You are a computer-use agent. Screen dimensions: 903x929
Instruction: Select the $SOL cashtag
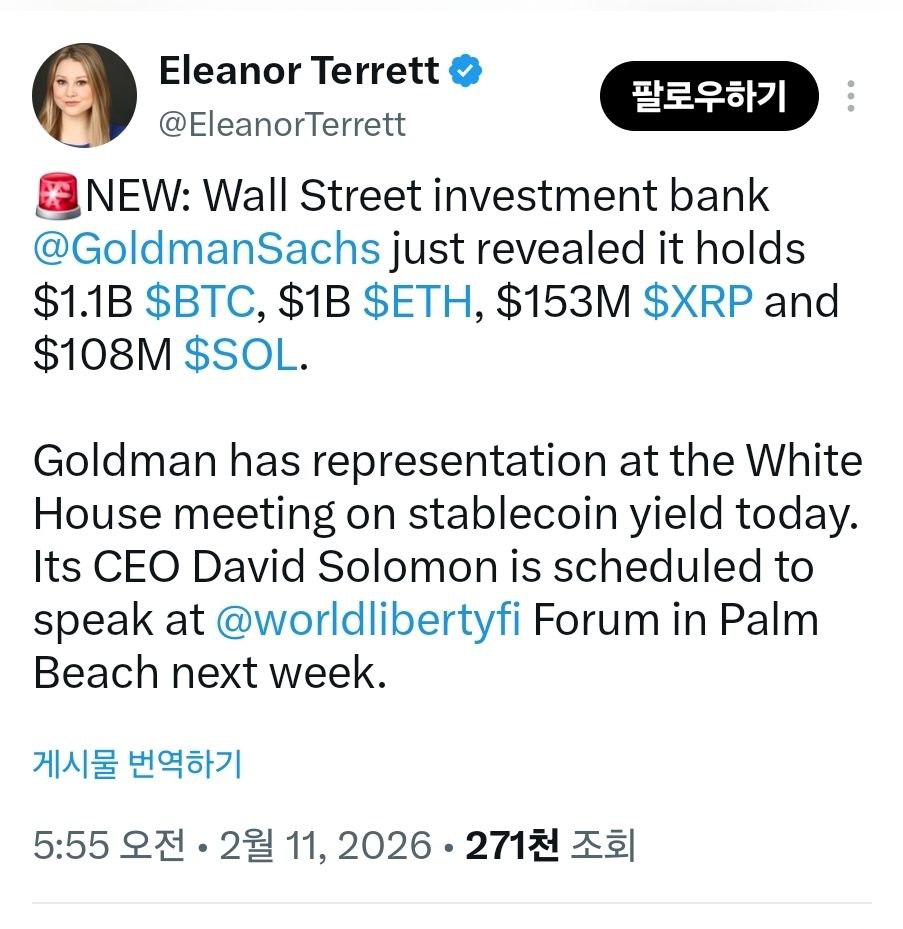[241, 356]
